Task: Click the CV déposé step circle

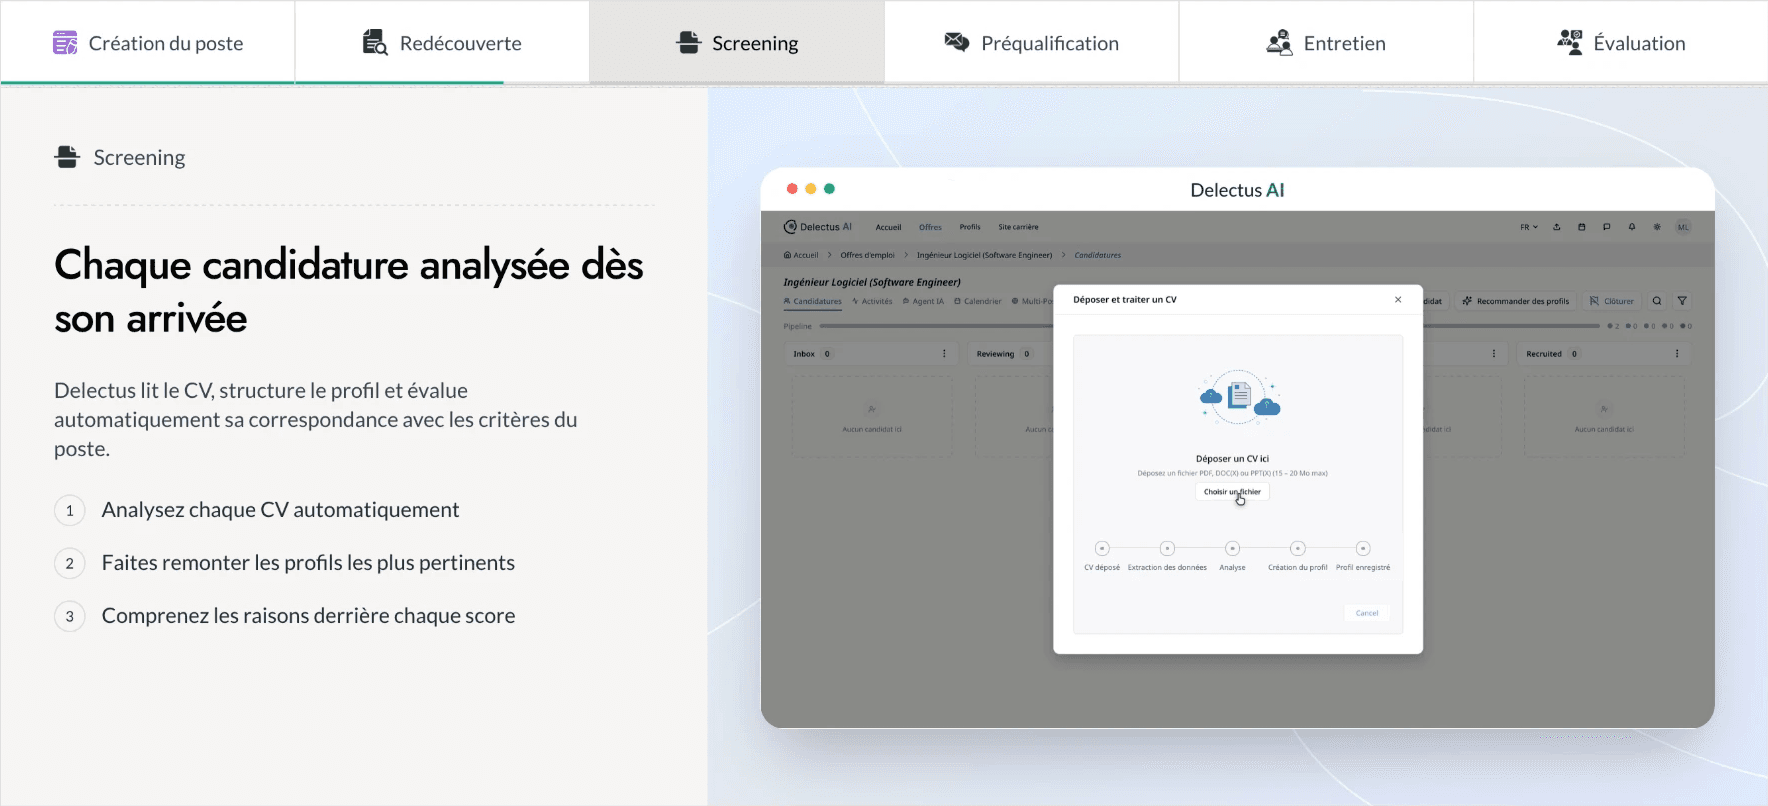Action: (1102, 548)
